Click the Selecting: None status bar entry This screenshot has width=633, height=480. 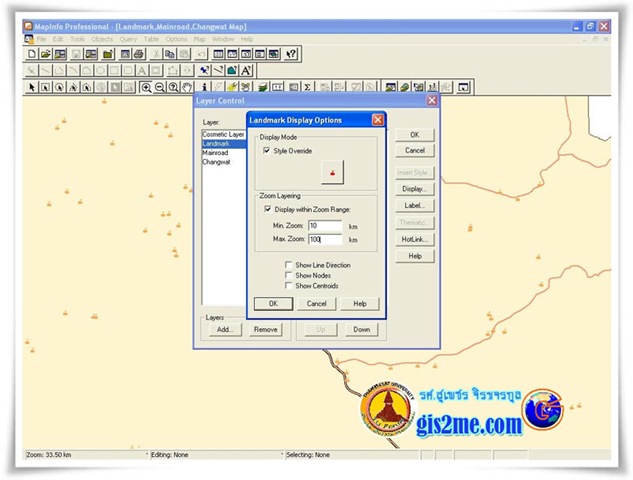point(308,455)
